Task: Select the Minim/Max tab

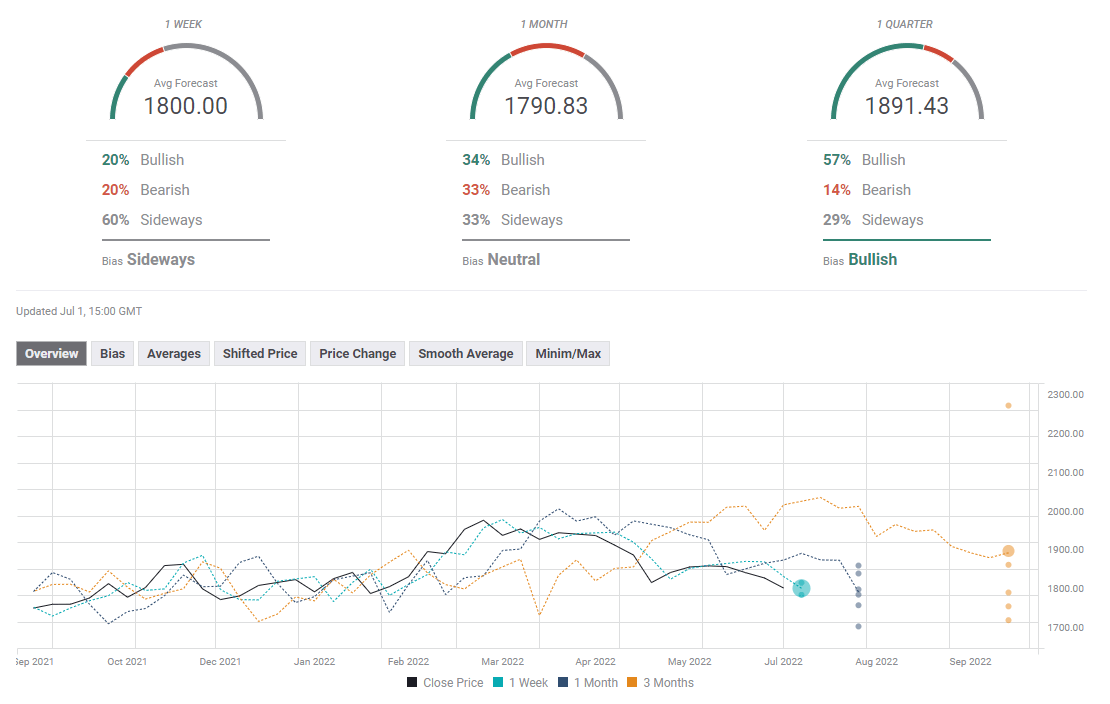Action: [x=568, y=354]
